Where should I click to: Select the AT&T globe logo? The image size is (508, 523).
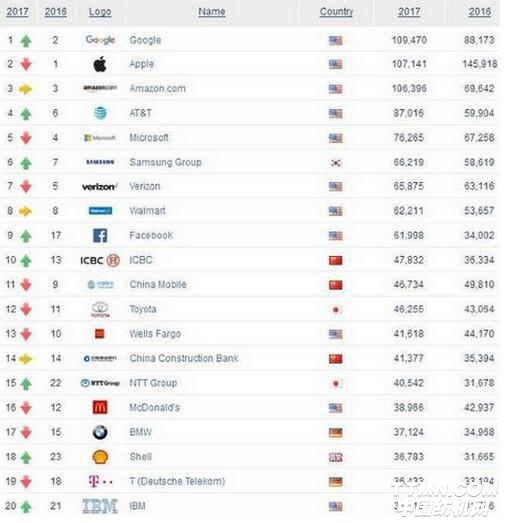pos(100,113)
